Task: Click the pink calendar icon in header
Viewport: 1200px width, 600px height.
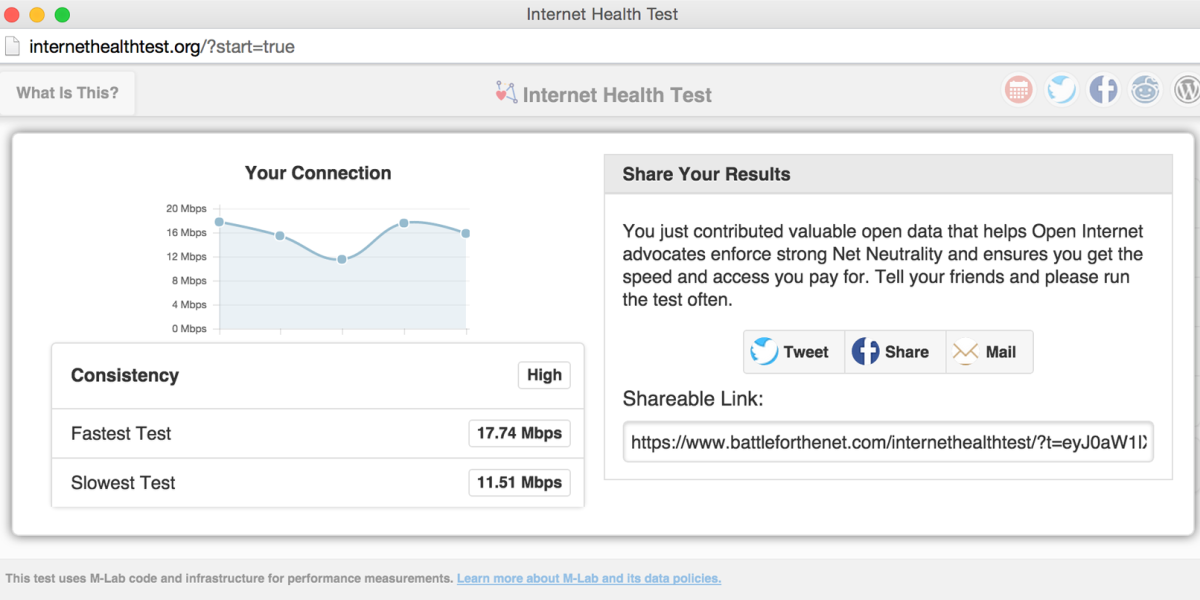Action: click(x=1018, y=90)
